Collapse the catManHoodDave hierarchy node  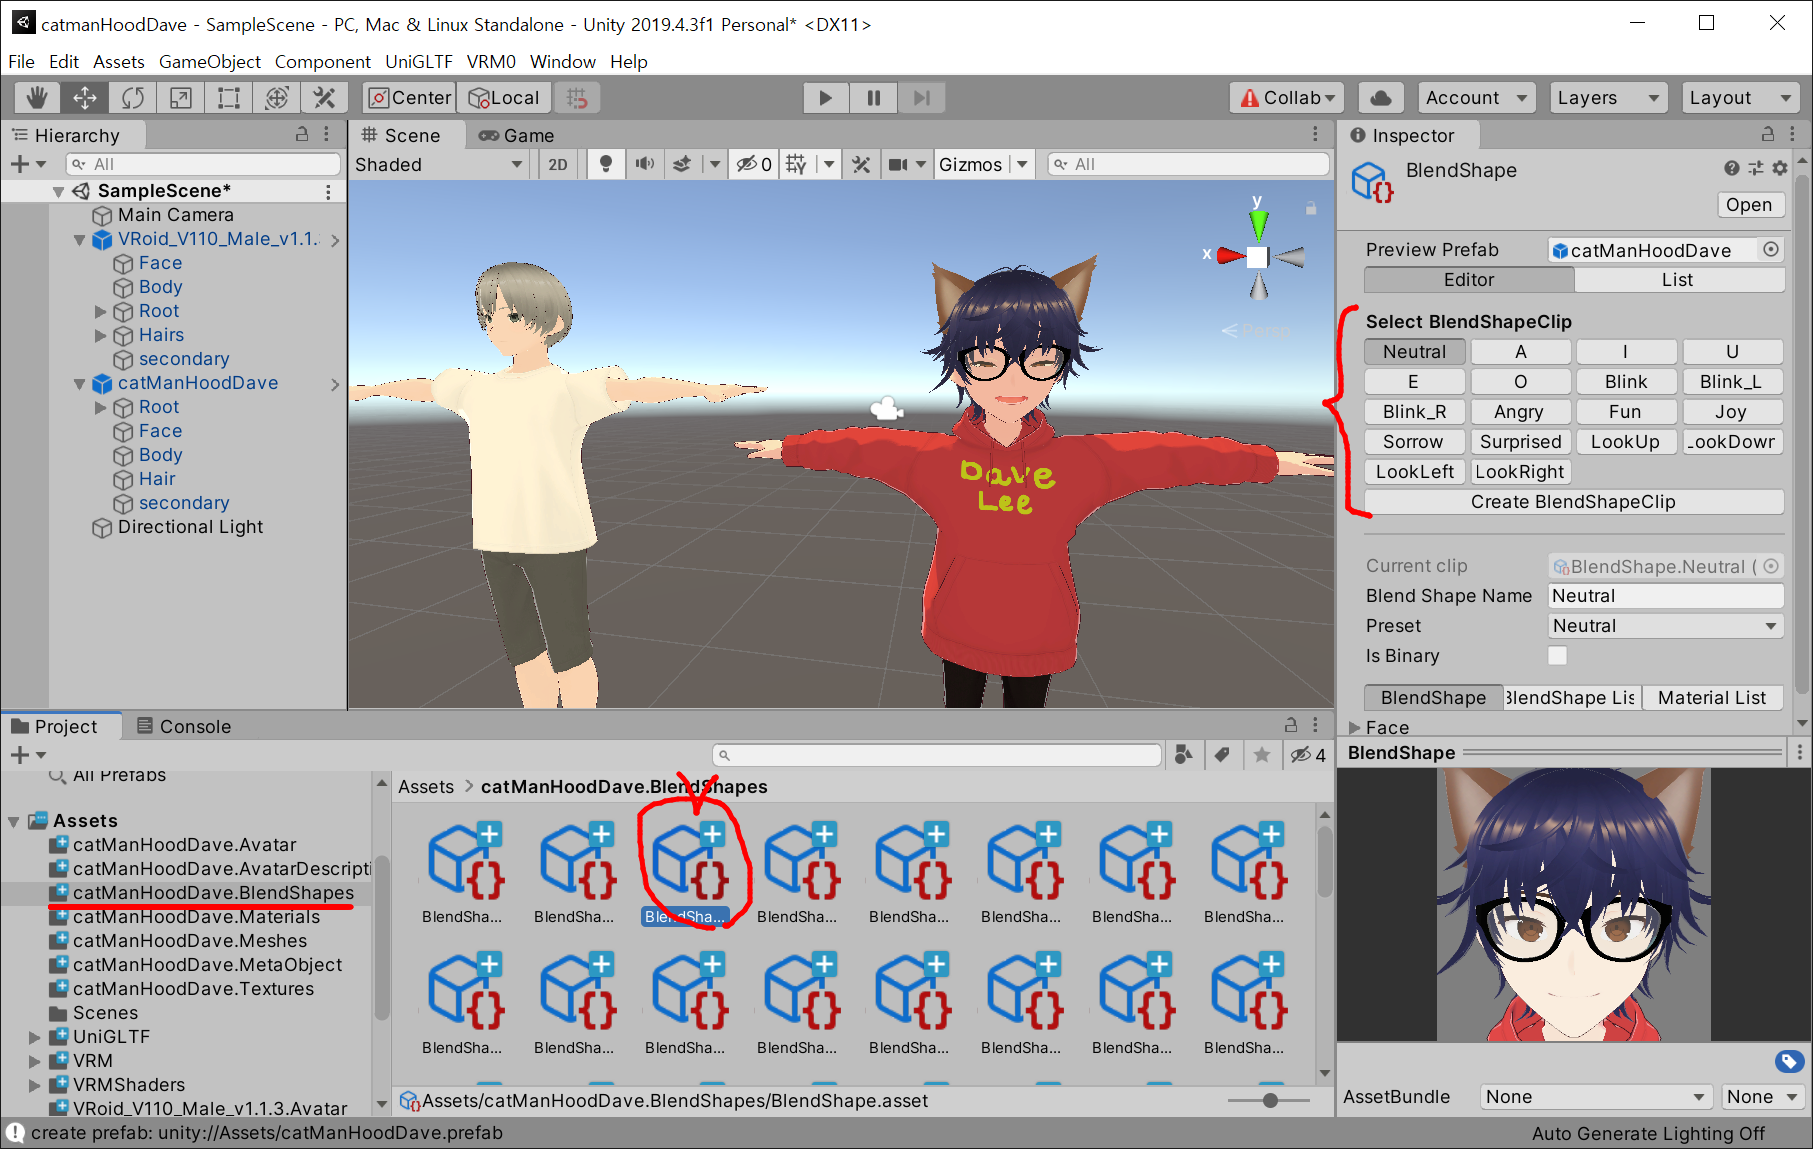point(80,384)
